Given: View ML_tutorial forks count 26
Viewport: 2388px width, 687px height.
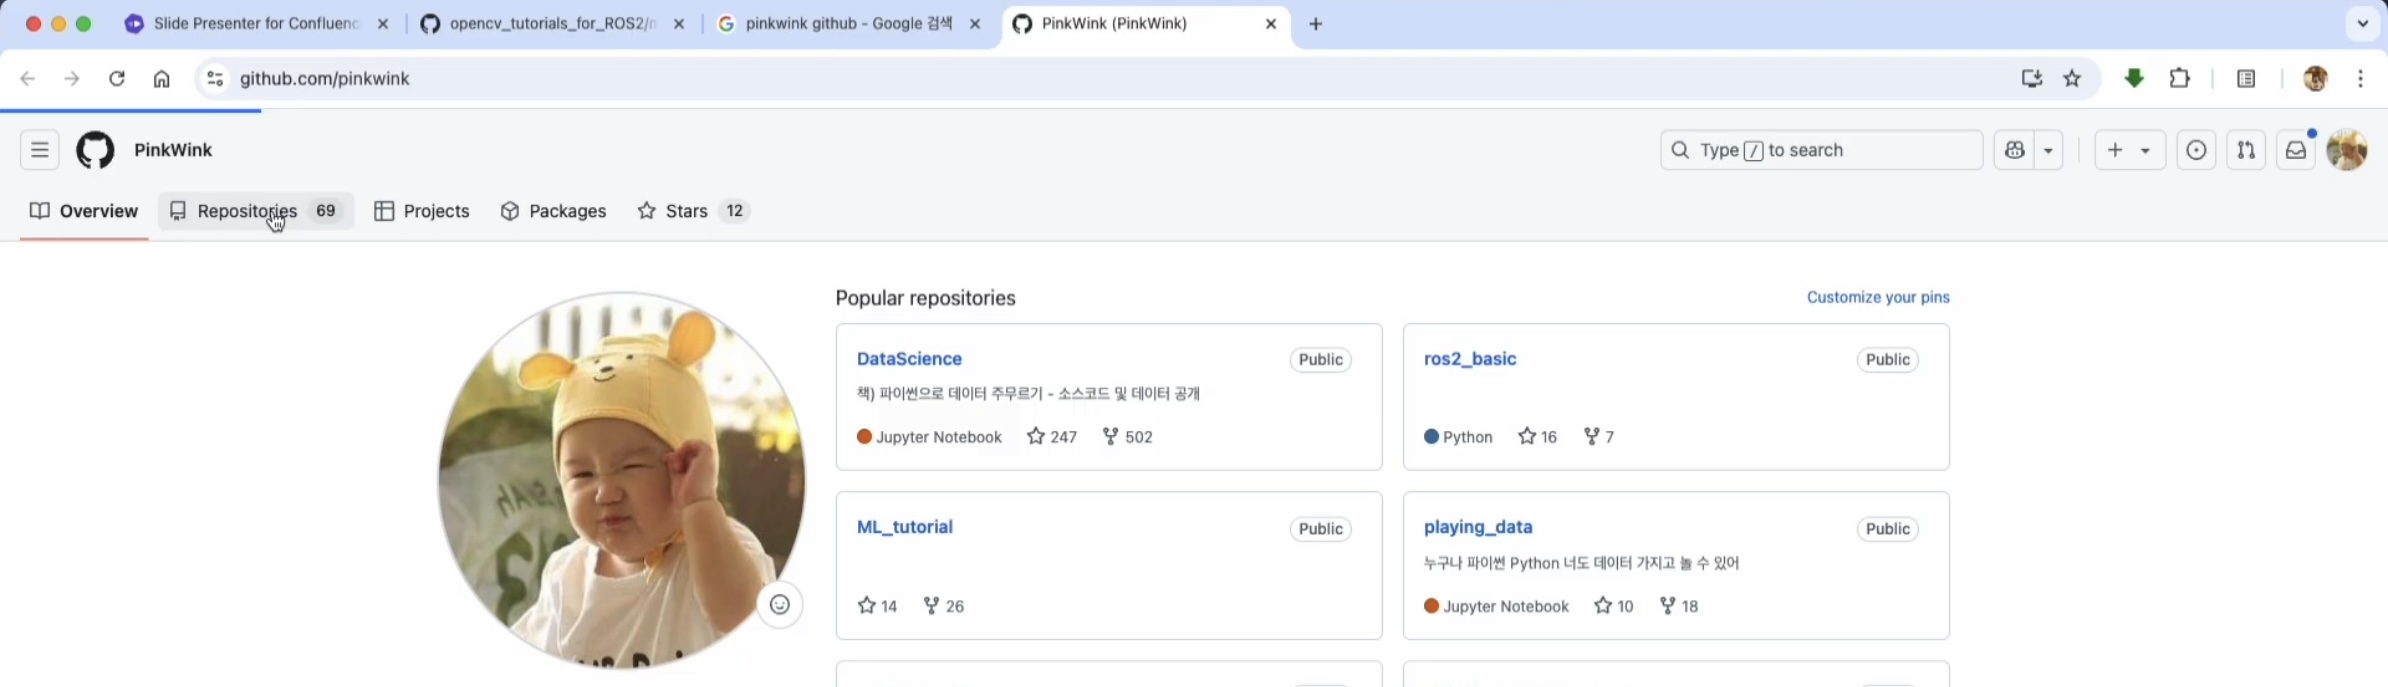Looking at the screenshot, I should [944, 606].
